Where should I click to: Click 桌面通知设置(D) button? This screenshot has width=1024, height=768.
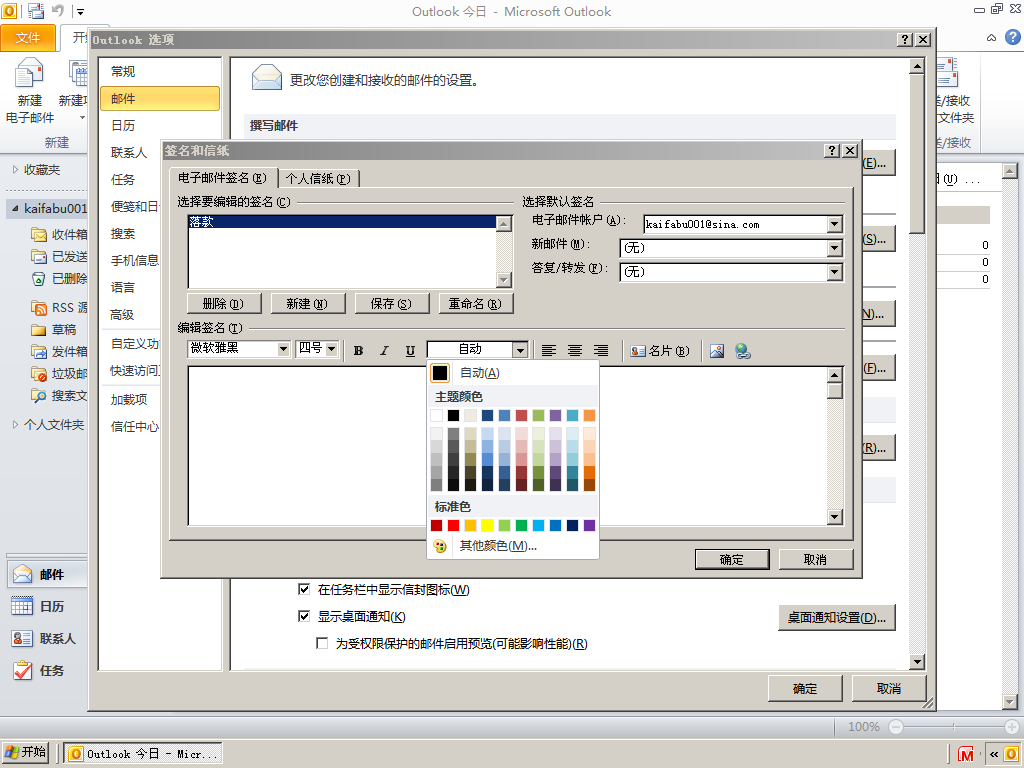click(x=837, y=617)
